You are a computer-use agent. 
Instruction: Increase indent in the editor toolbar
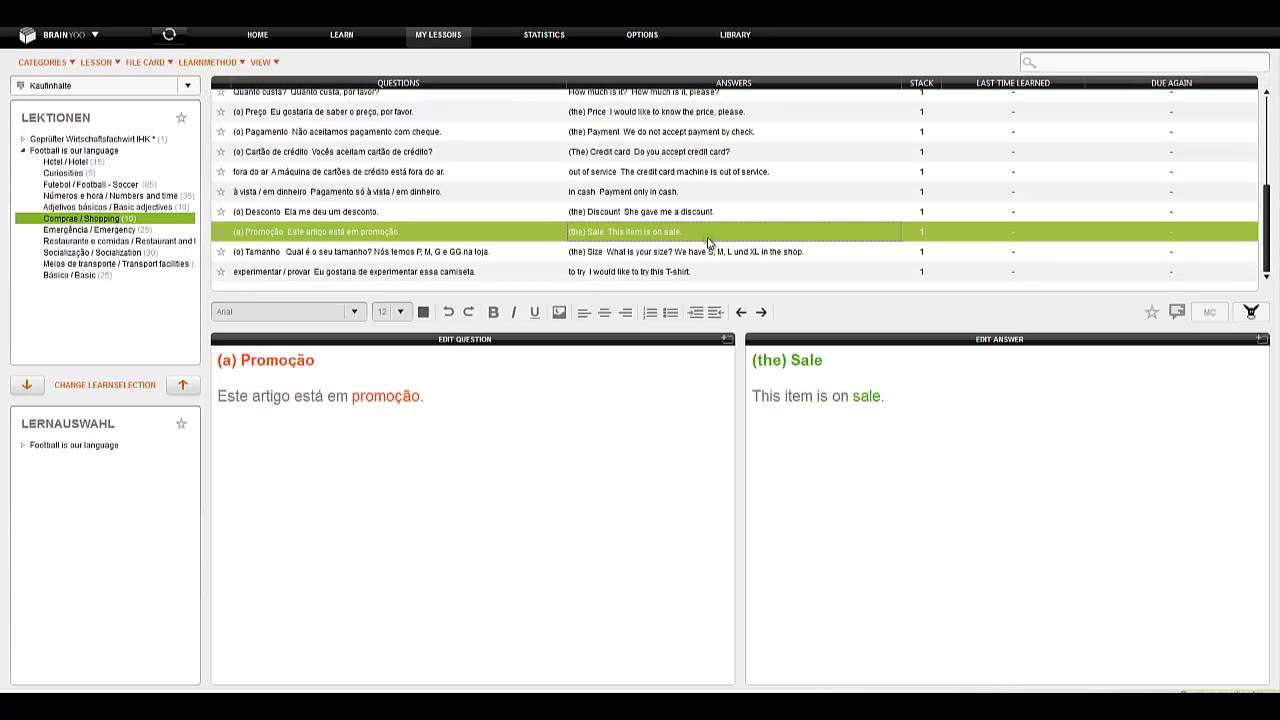696,312
